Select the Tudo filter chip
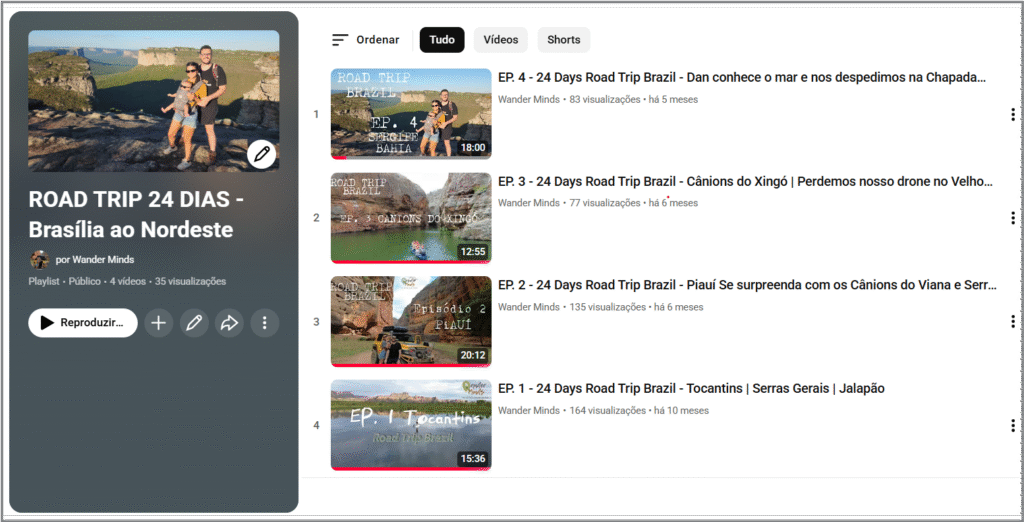The width and height of the screenshot is (1024, 522). click(x=442, y=40)
